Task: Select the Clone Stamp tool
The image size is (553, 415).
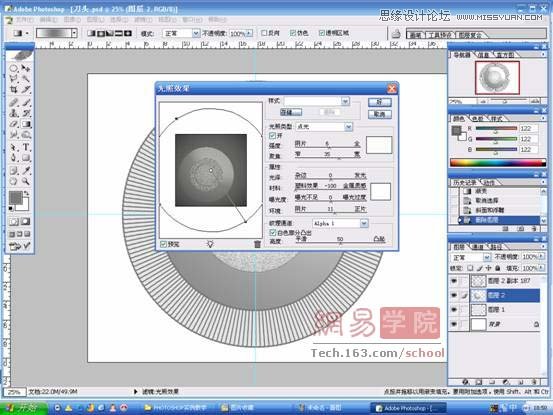Action: pyautogui.click(x=13, y=114)
